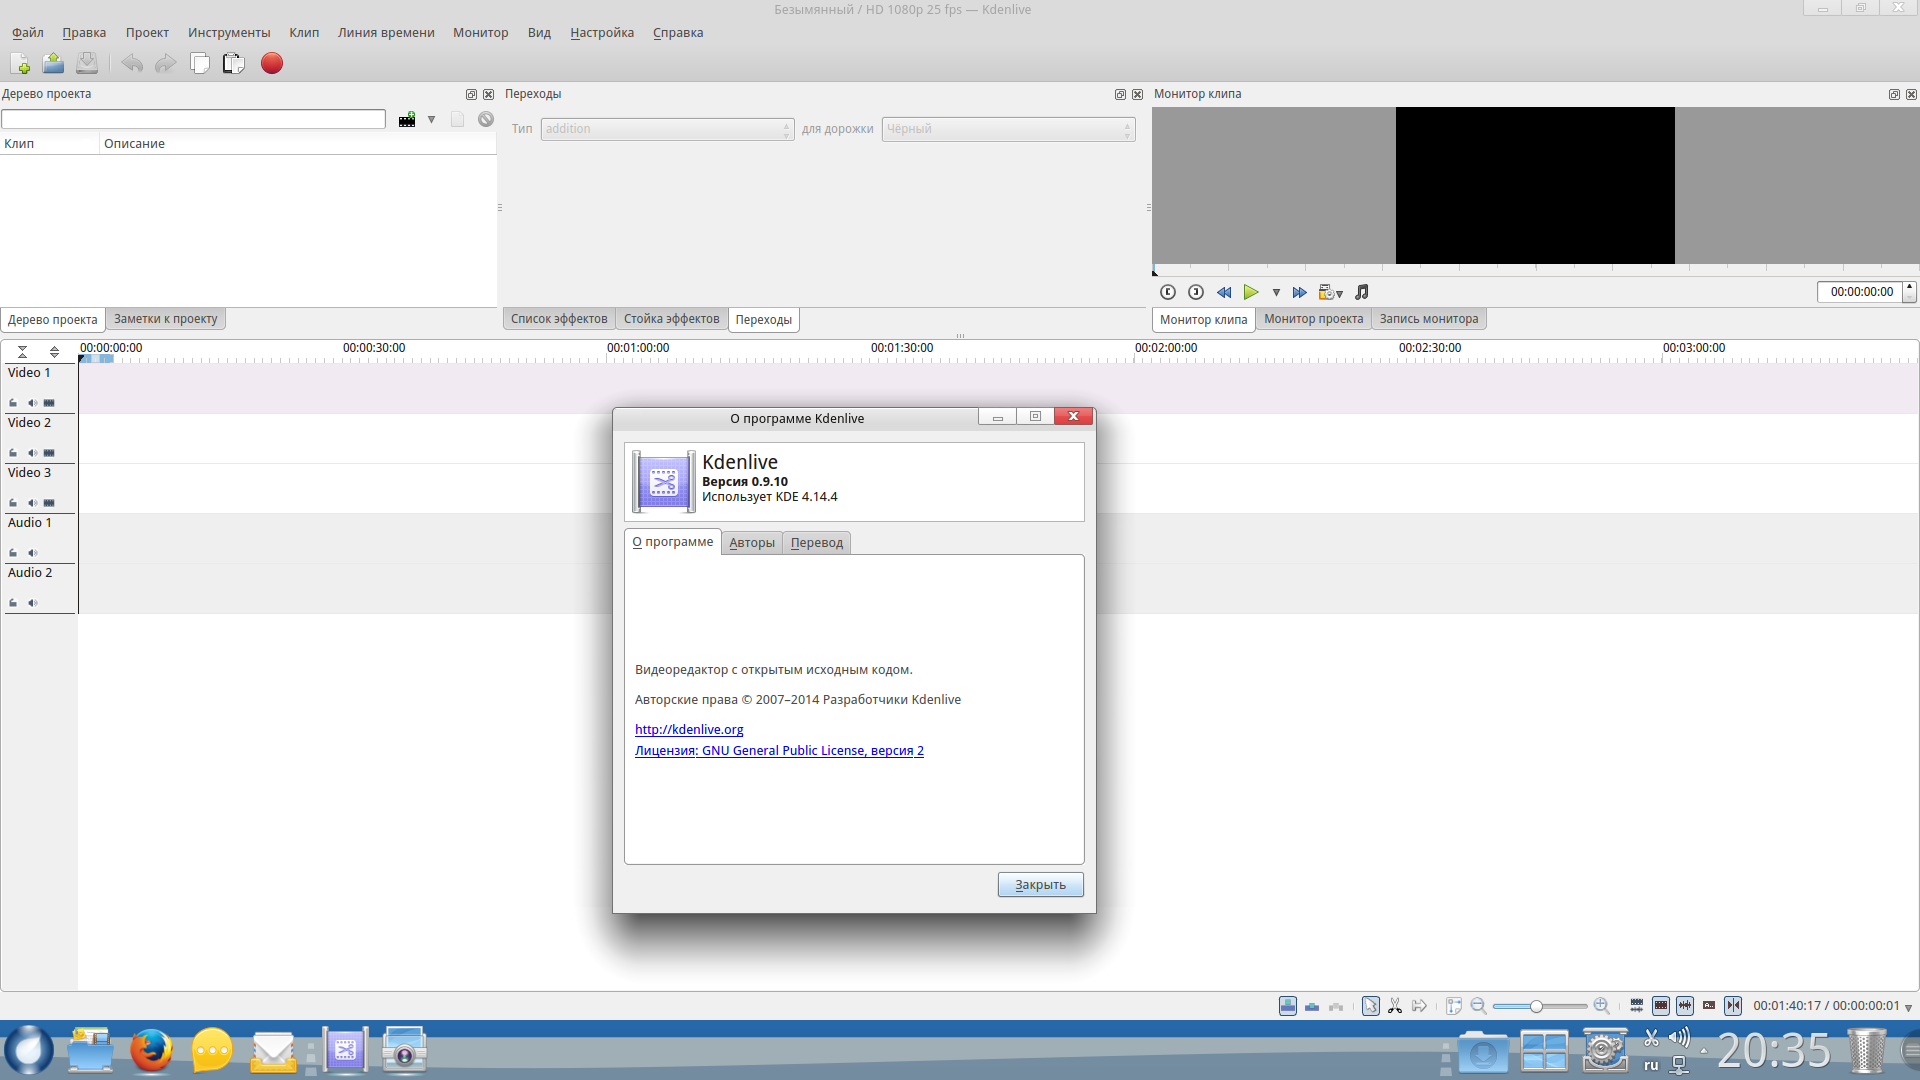The width and height of the screenshot is (1920, 1080).
Task: Open the track 'Чёрный' dropdown
Action: point(1008,129)
